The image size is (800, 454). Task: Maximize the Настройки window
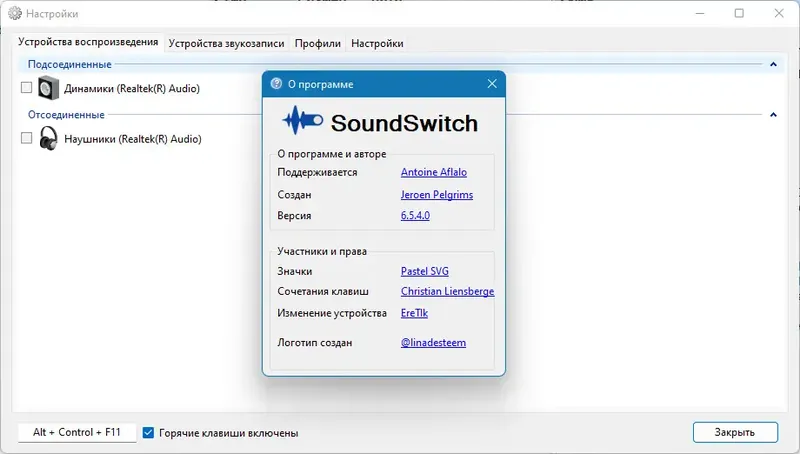point(739,13)
